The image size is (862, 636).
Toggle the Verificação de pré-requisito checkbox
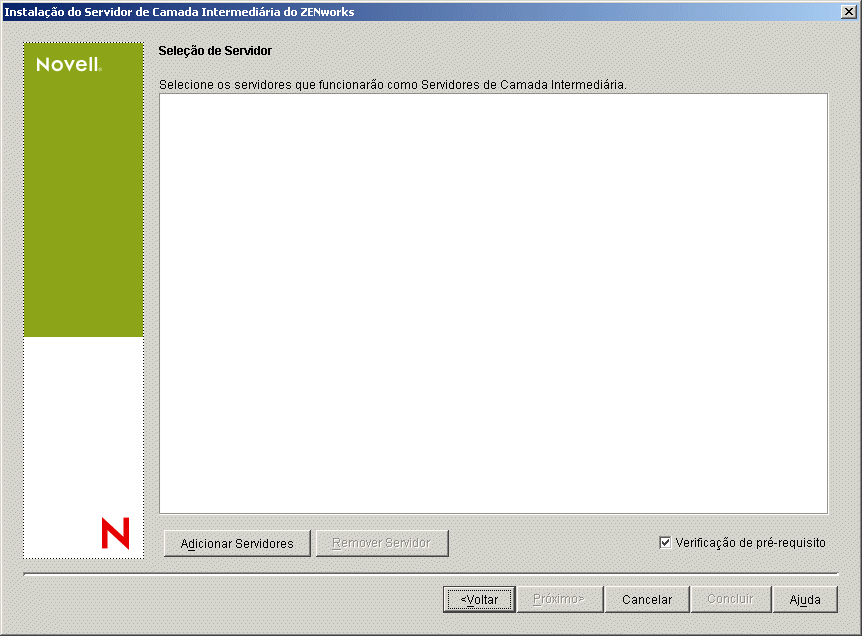pos(665,543)
